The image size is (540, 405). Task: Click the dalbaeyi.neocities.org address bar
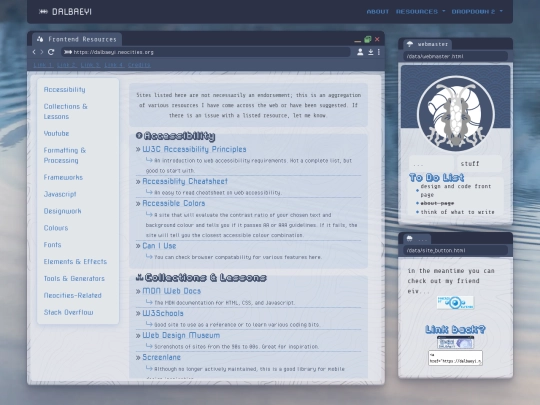coord(206,52)
